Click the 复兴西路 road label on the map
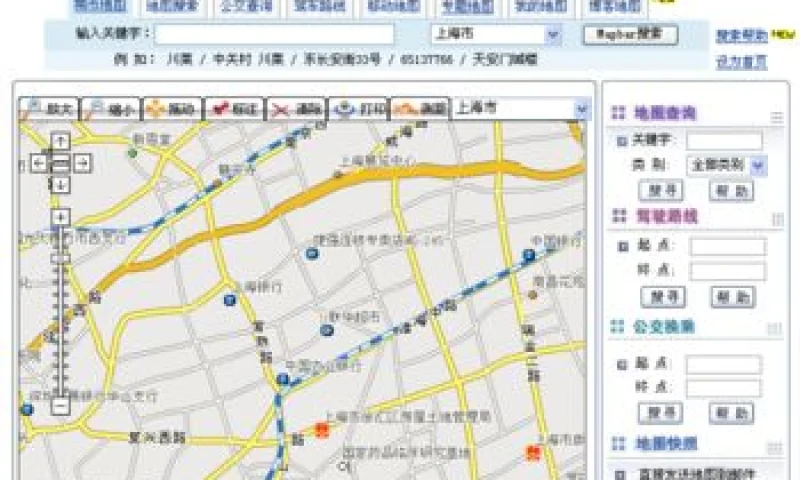 157,437
